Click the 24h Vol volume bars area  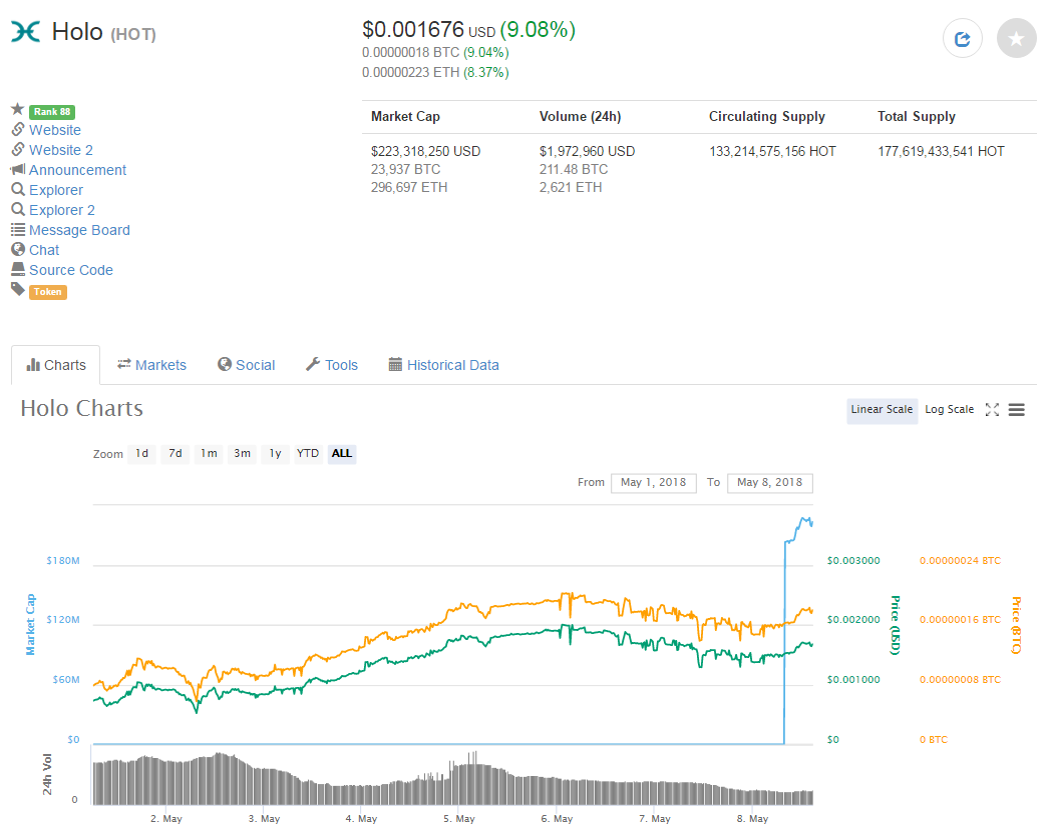[x=453, y=778]
